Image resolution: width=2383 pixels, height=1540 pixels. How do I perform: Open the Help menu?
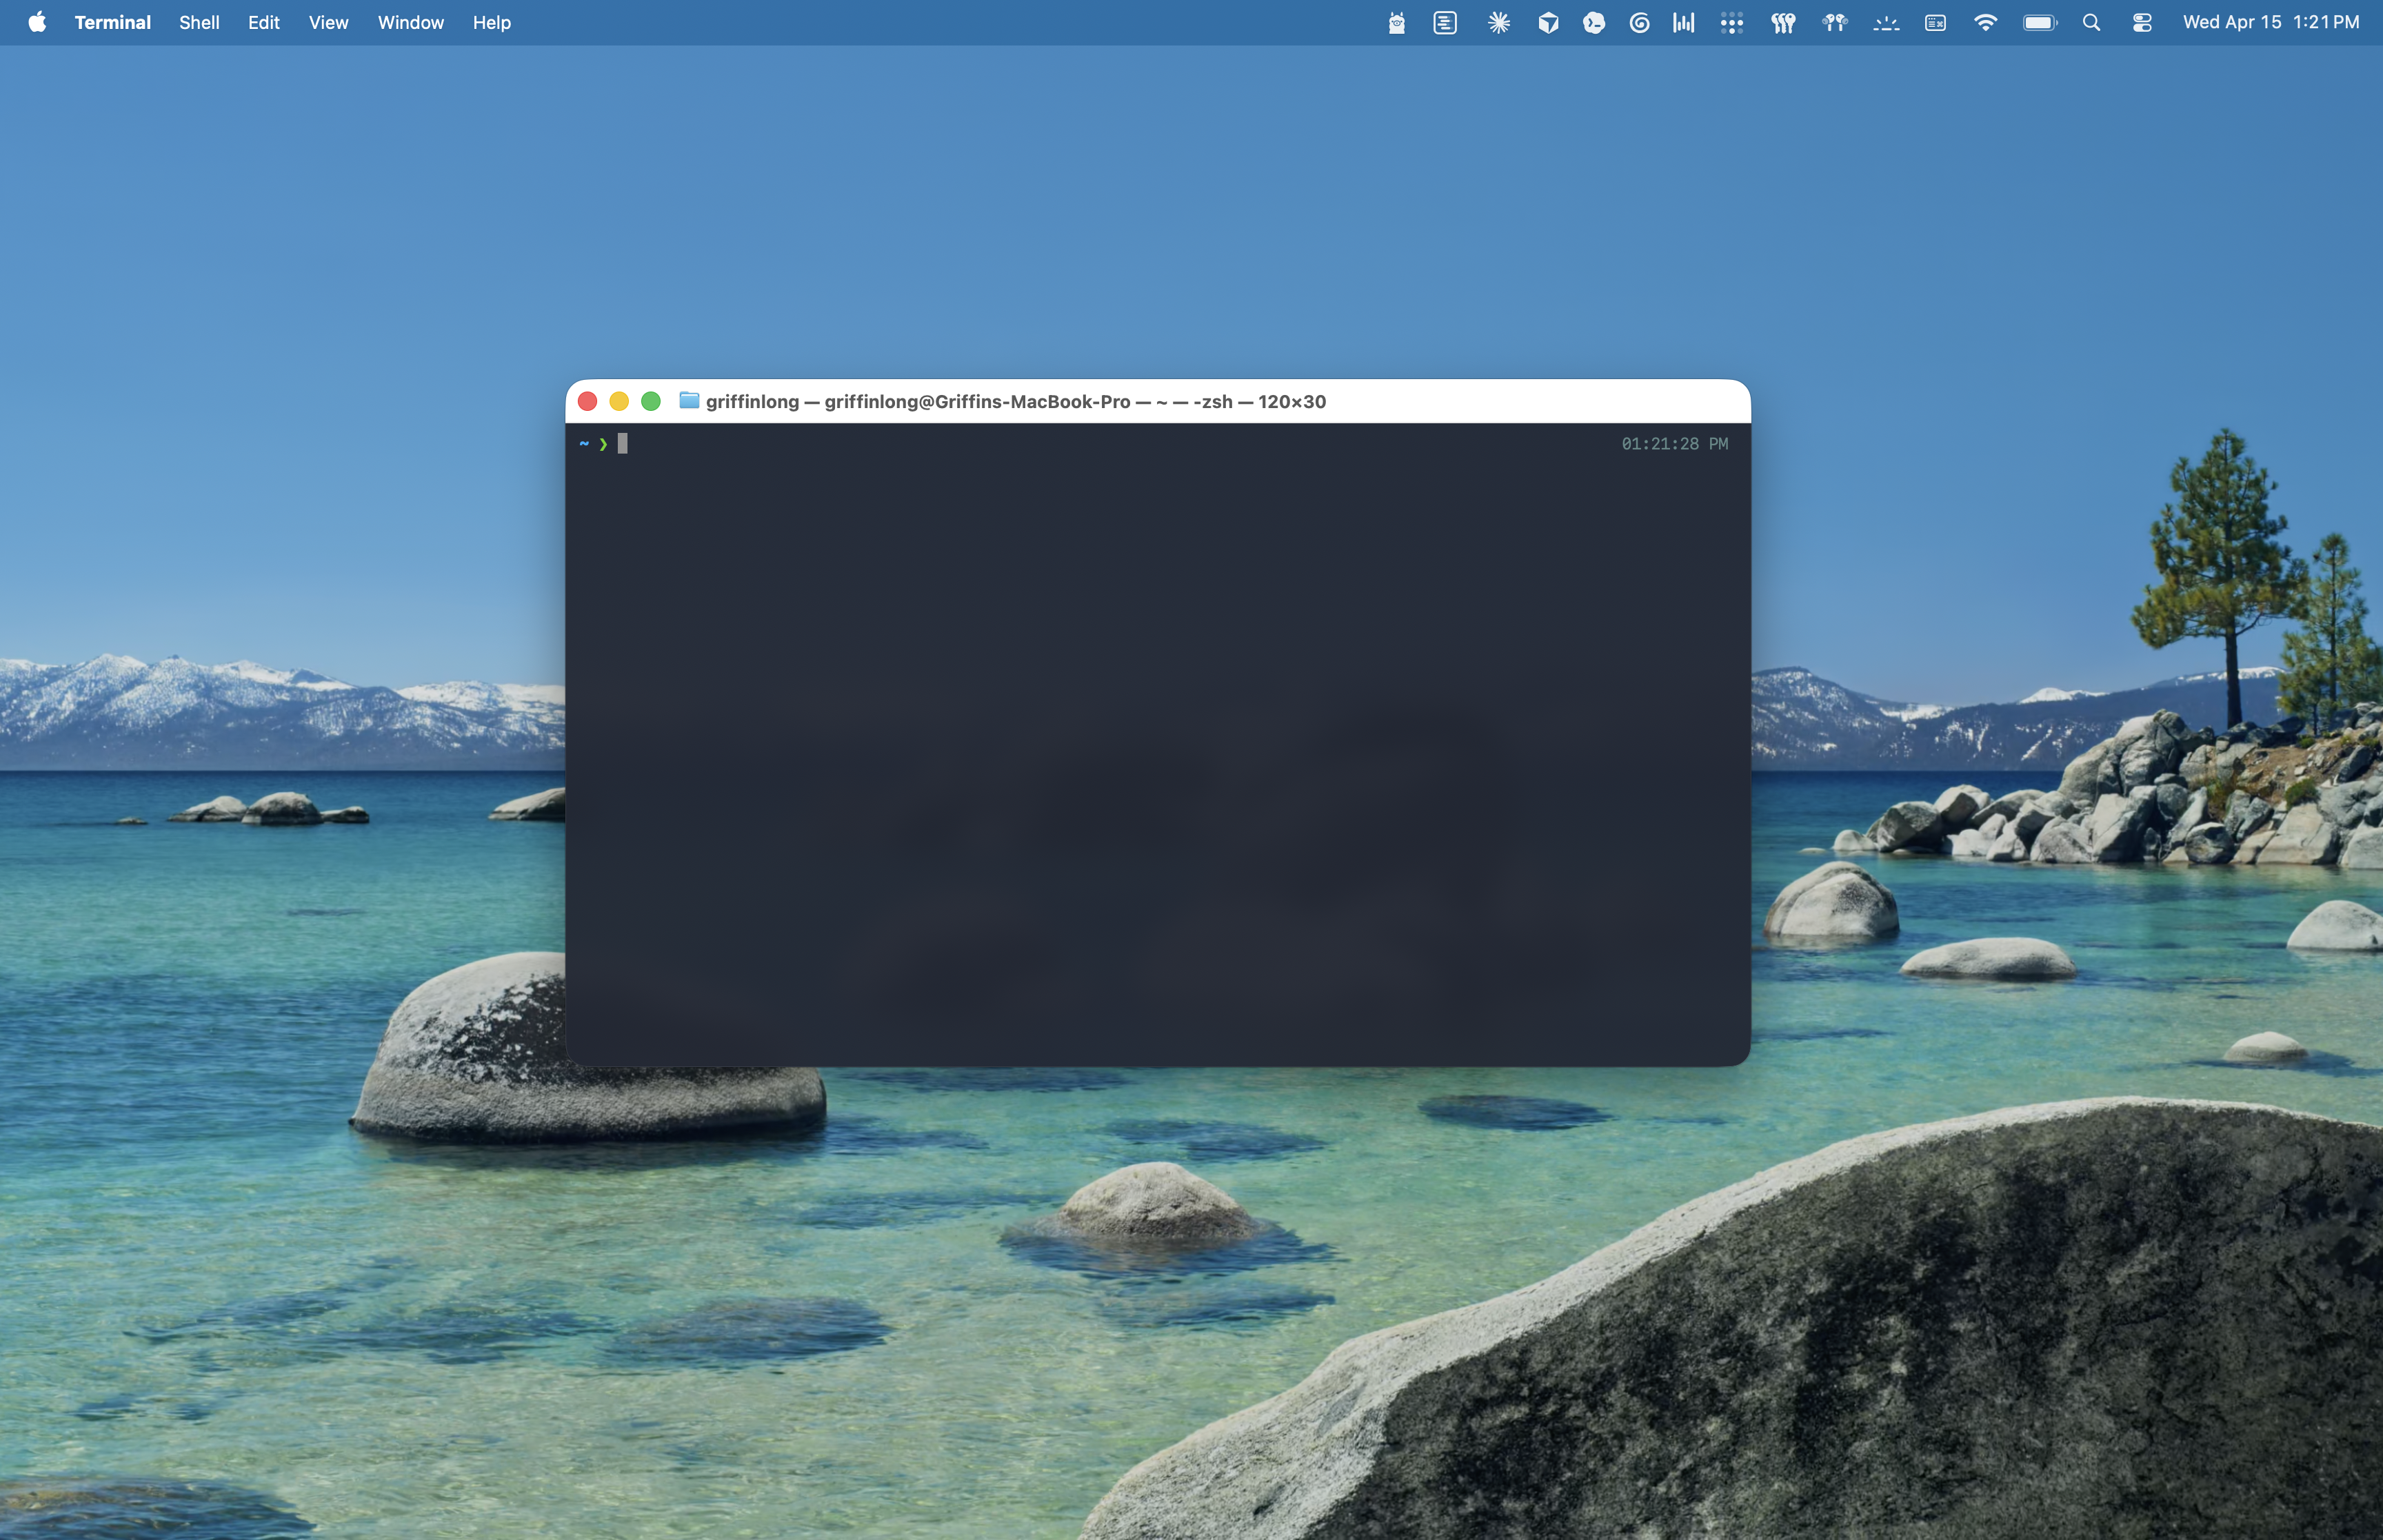(x=491, y=21)
